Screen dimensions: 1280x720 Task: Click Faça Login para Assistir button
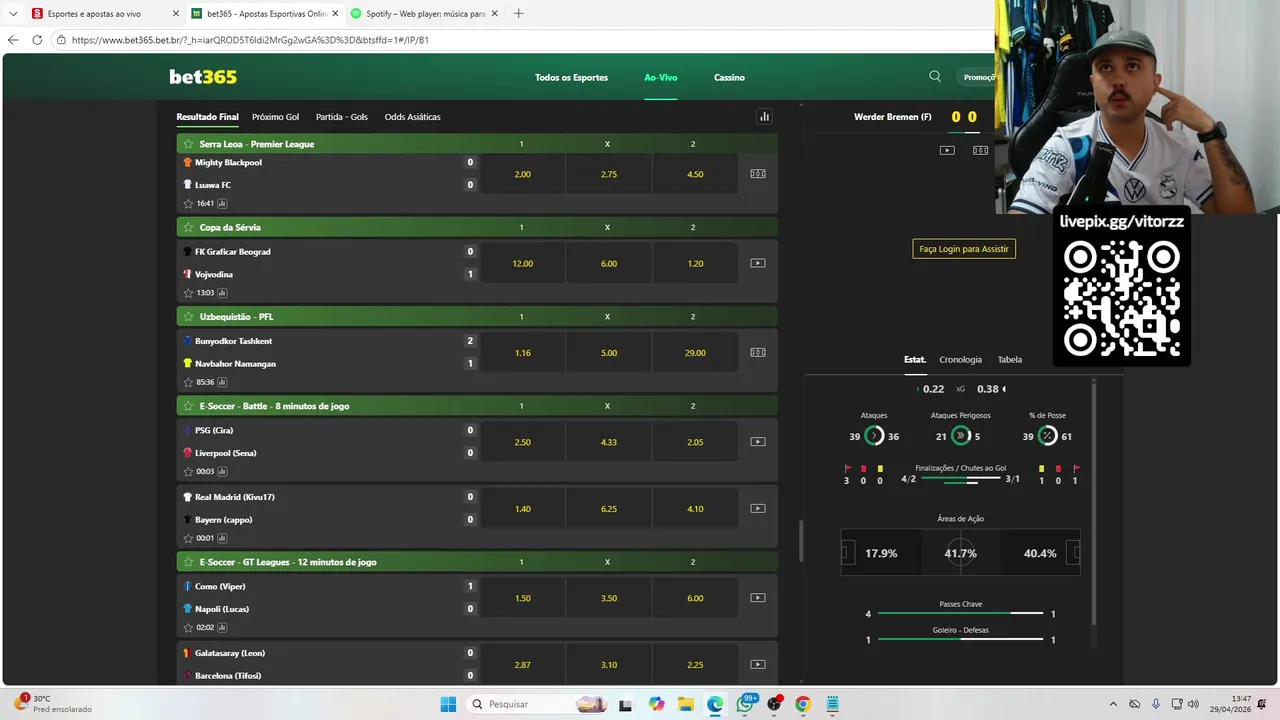coord(964,248)
